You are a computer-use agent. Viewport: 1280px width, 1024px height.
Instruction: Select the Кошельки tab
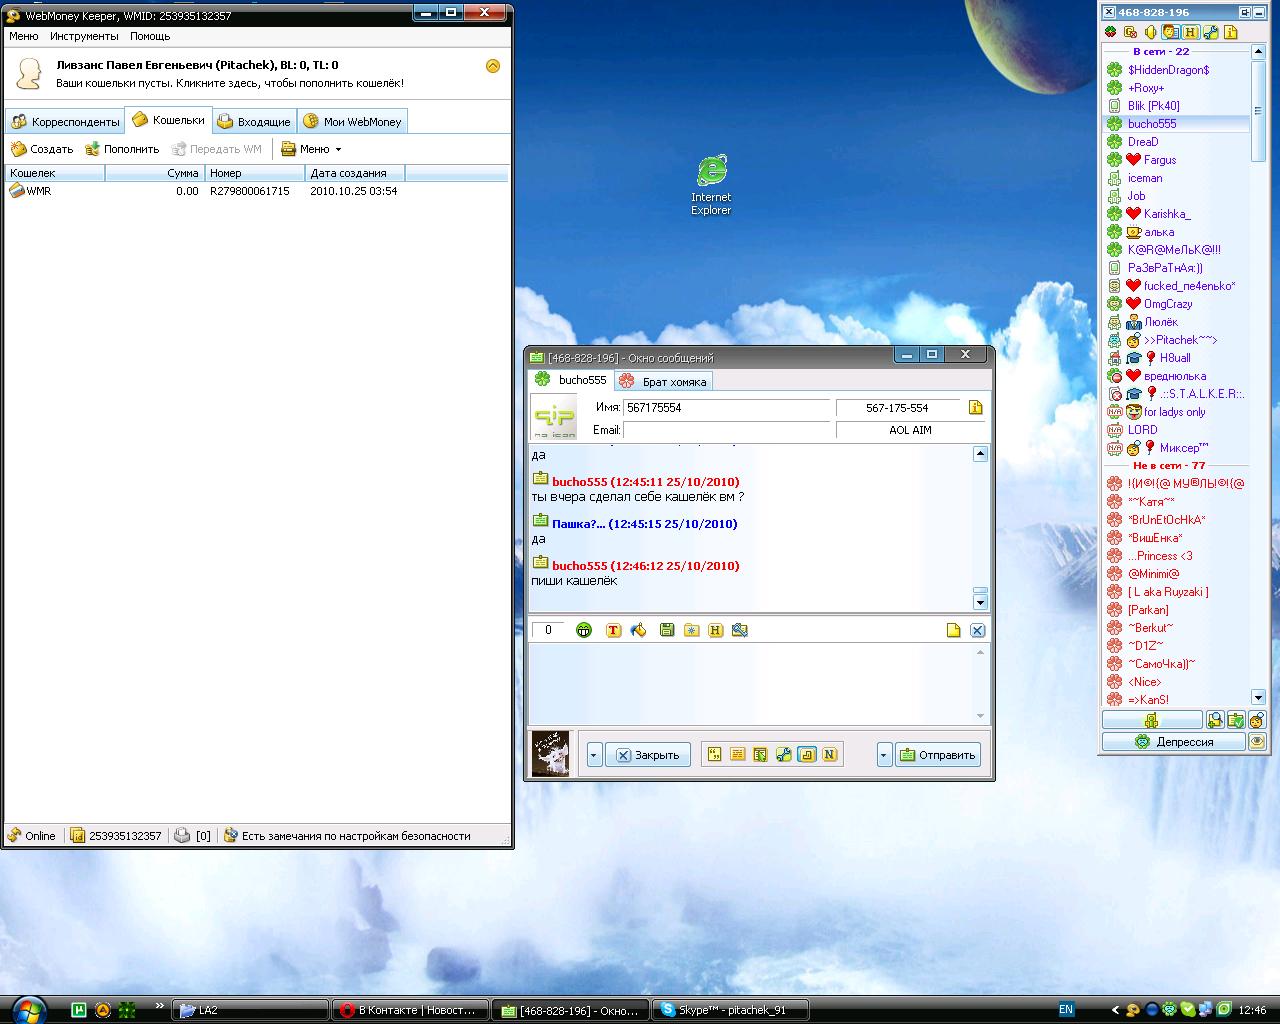pos(168,120)
